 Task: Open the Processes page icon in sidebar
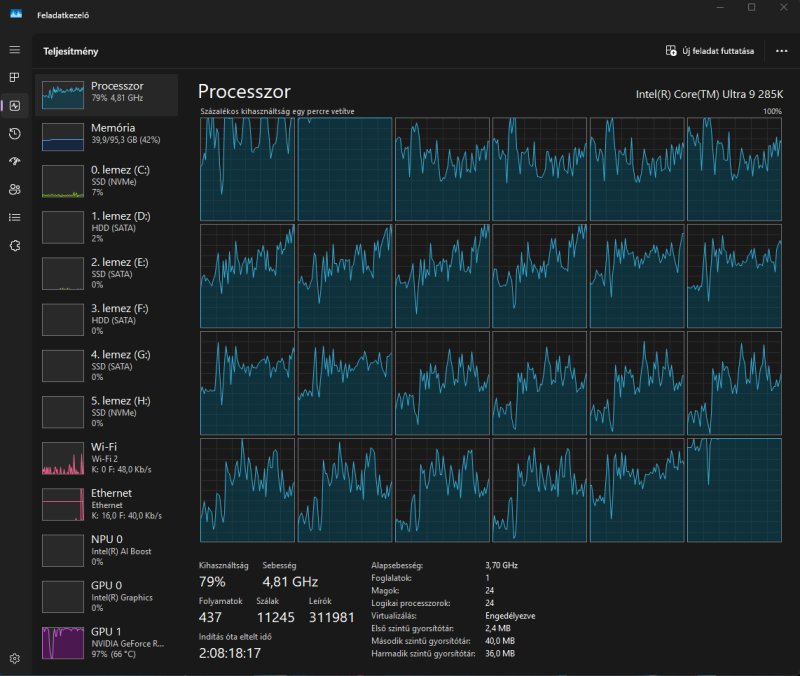pyautogui.click(x=15, y=78)
